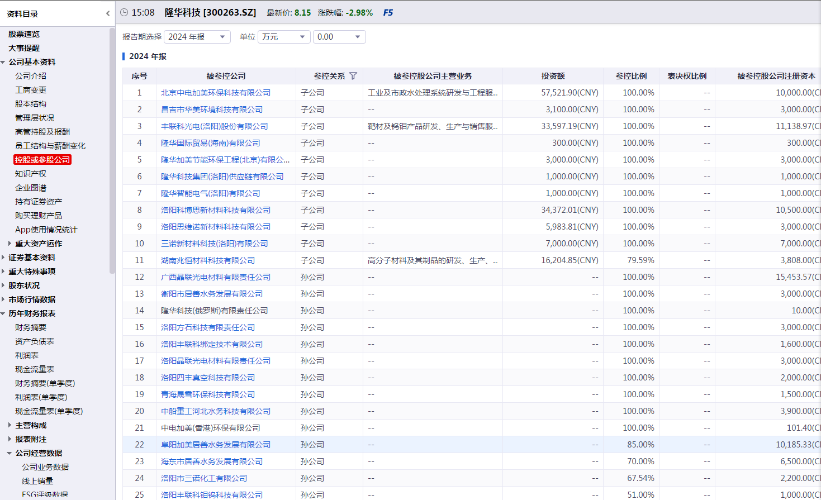Select 企业图谱 in the sidebar
This screenshot has width=821, height=500.
30,187
